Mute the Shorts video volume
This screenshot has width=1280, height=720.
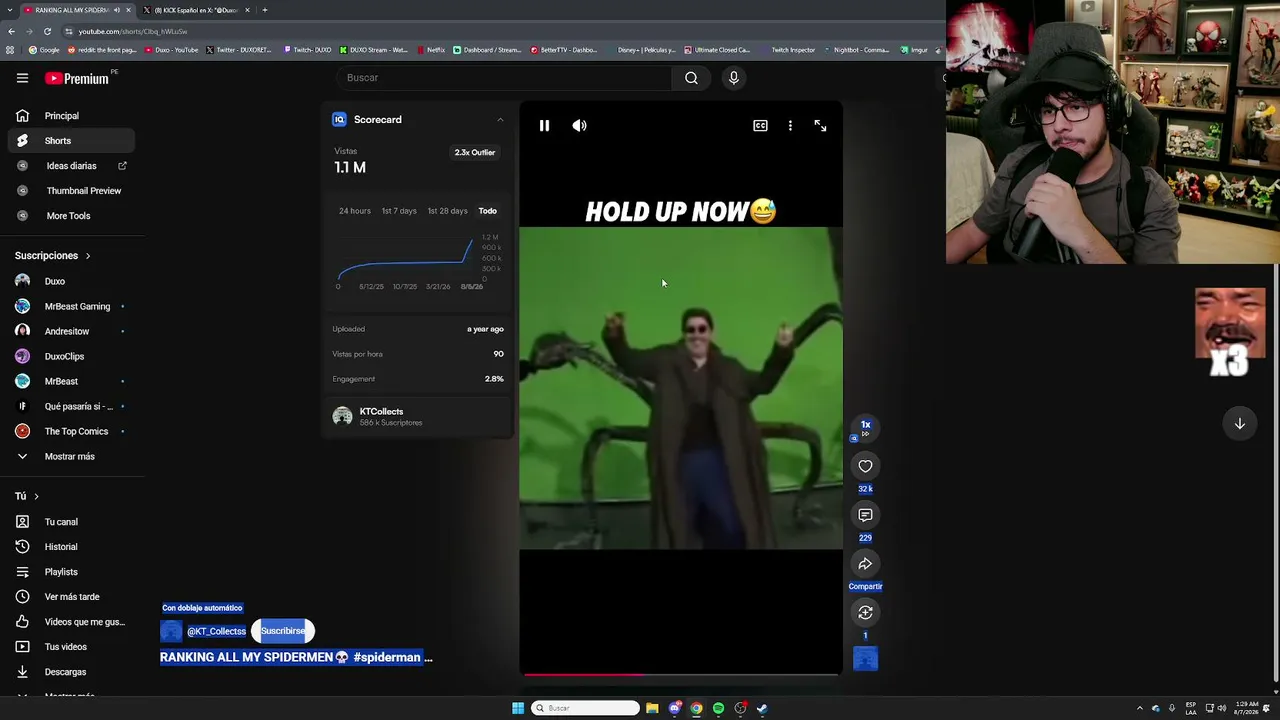[579, 126]
